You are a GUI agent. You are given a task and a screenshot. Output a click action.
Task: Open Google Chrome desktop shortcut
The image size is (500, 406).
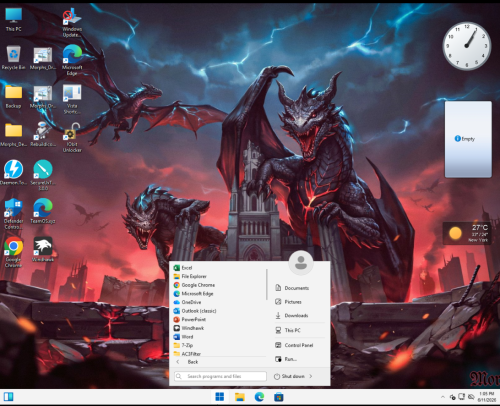tap(14, 252)
